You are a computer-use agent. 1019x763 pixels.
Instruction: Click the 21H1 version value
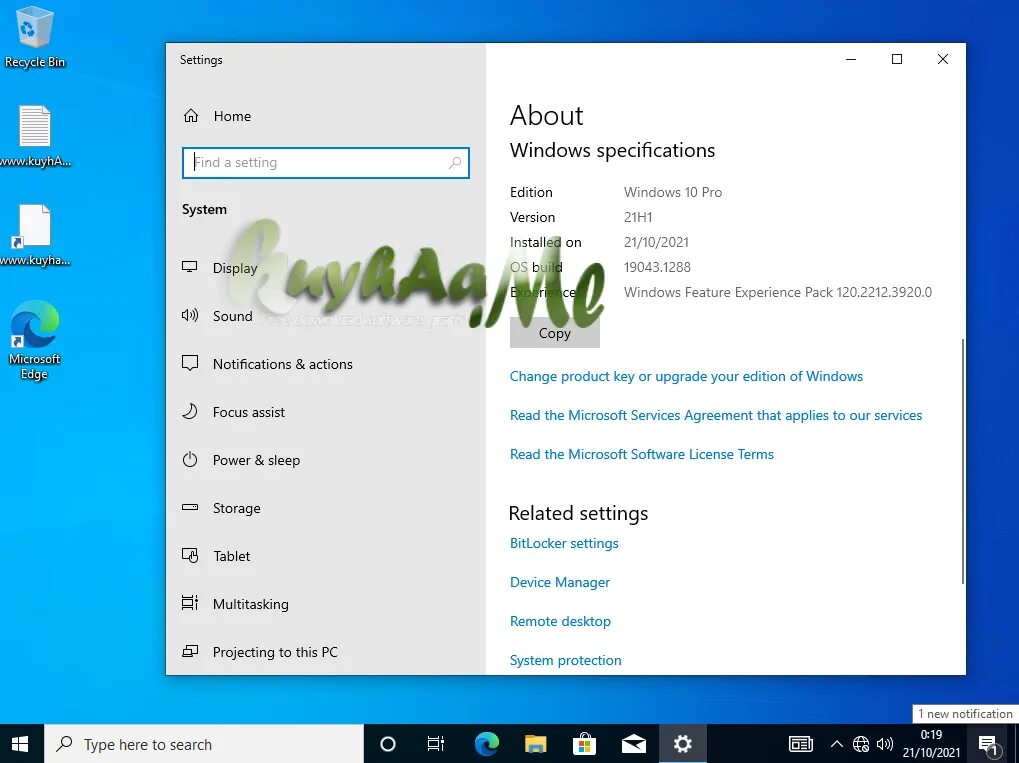(x=638, y=217)
